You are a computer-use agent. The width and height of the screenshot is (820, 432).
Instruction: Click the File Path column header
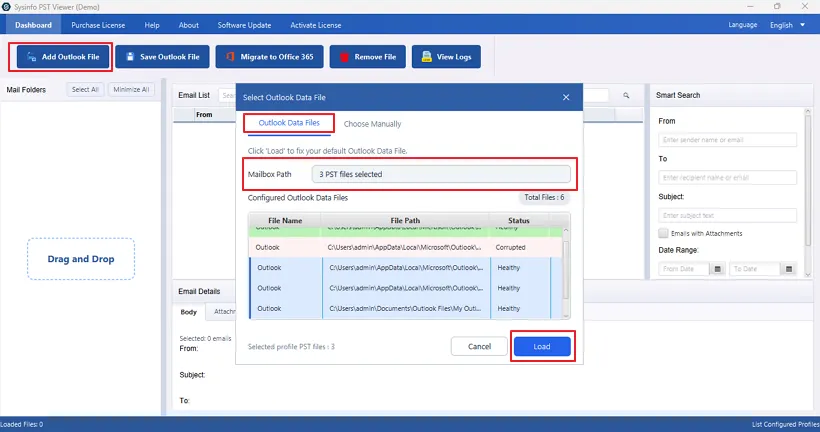click(405, 221)
